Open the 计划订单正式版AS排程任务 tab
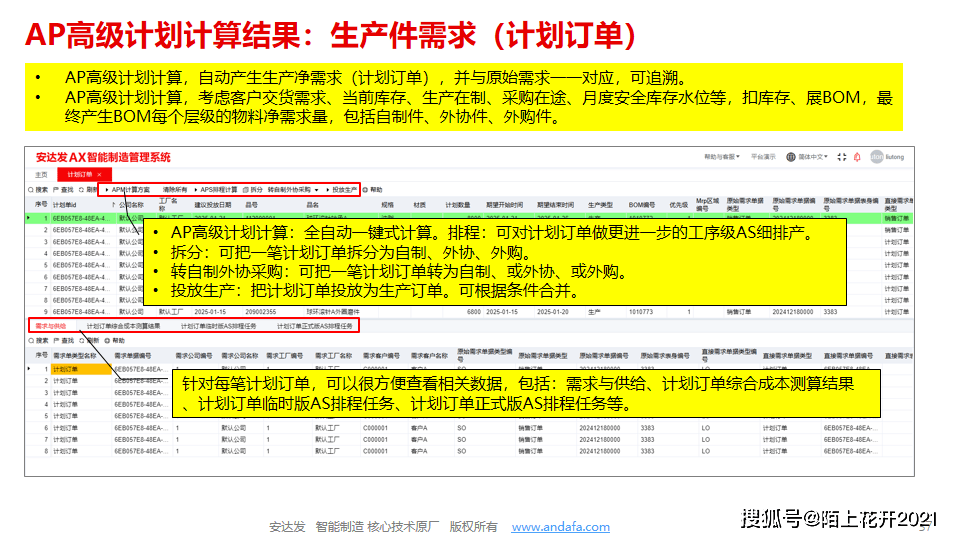960x540 pixels. (315, 326)
